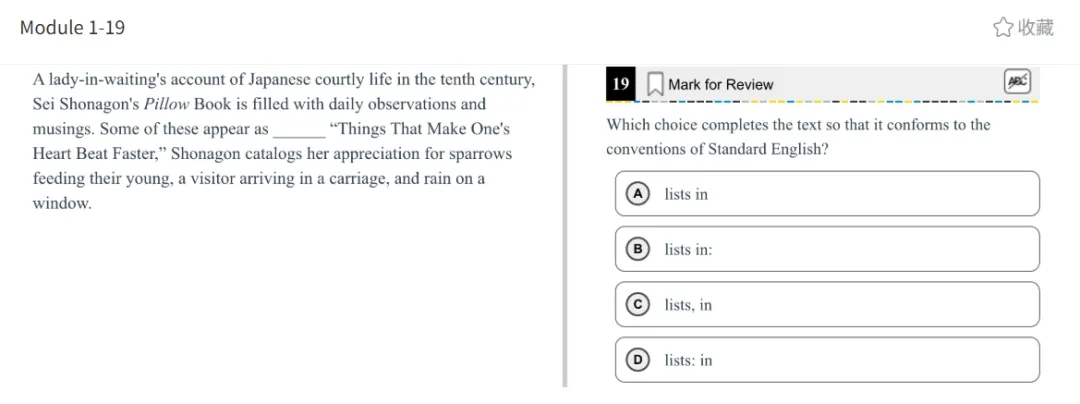Image resolution: width=1080 pixels, height=404 pixels.
Task: Select the circled letter B
Action: click(x=638, y=249)
